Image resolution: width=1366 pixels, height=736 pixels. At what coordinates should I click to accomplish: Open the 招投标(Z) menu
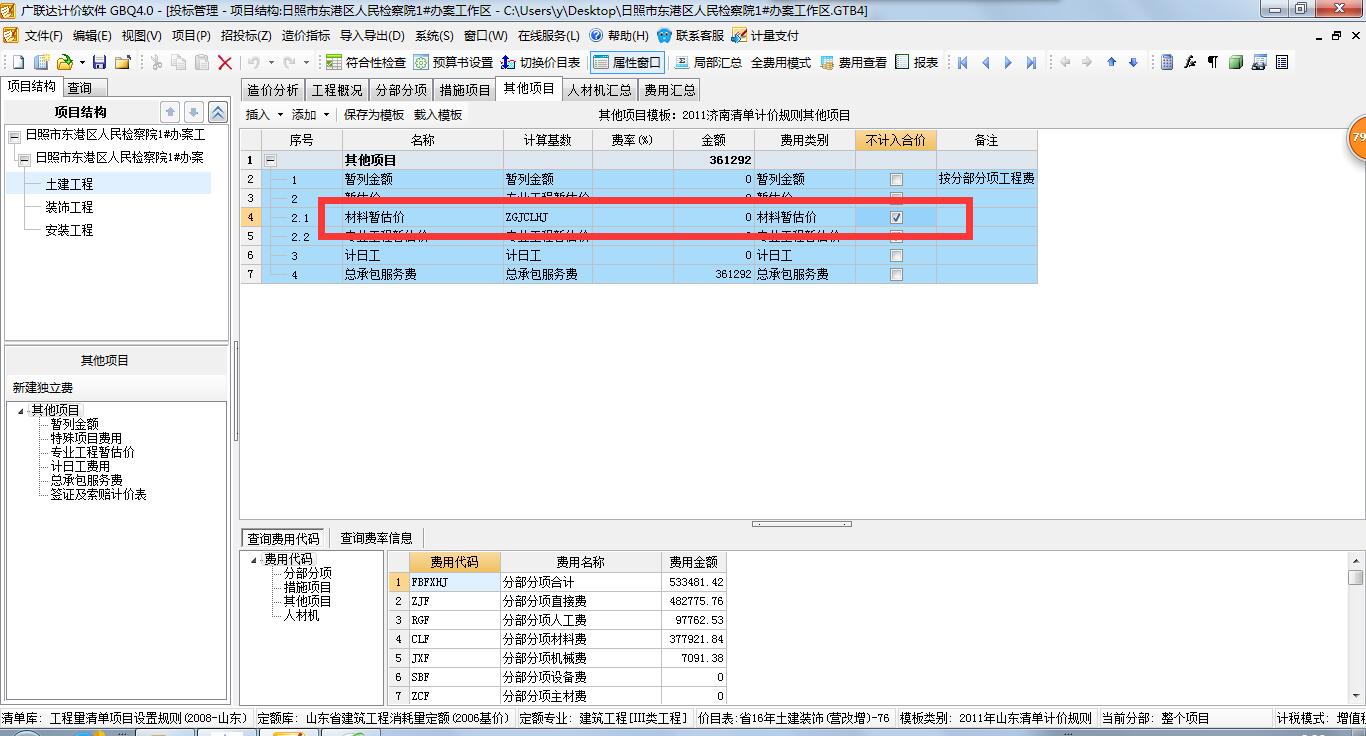(x=245, y=35)
